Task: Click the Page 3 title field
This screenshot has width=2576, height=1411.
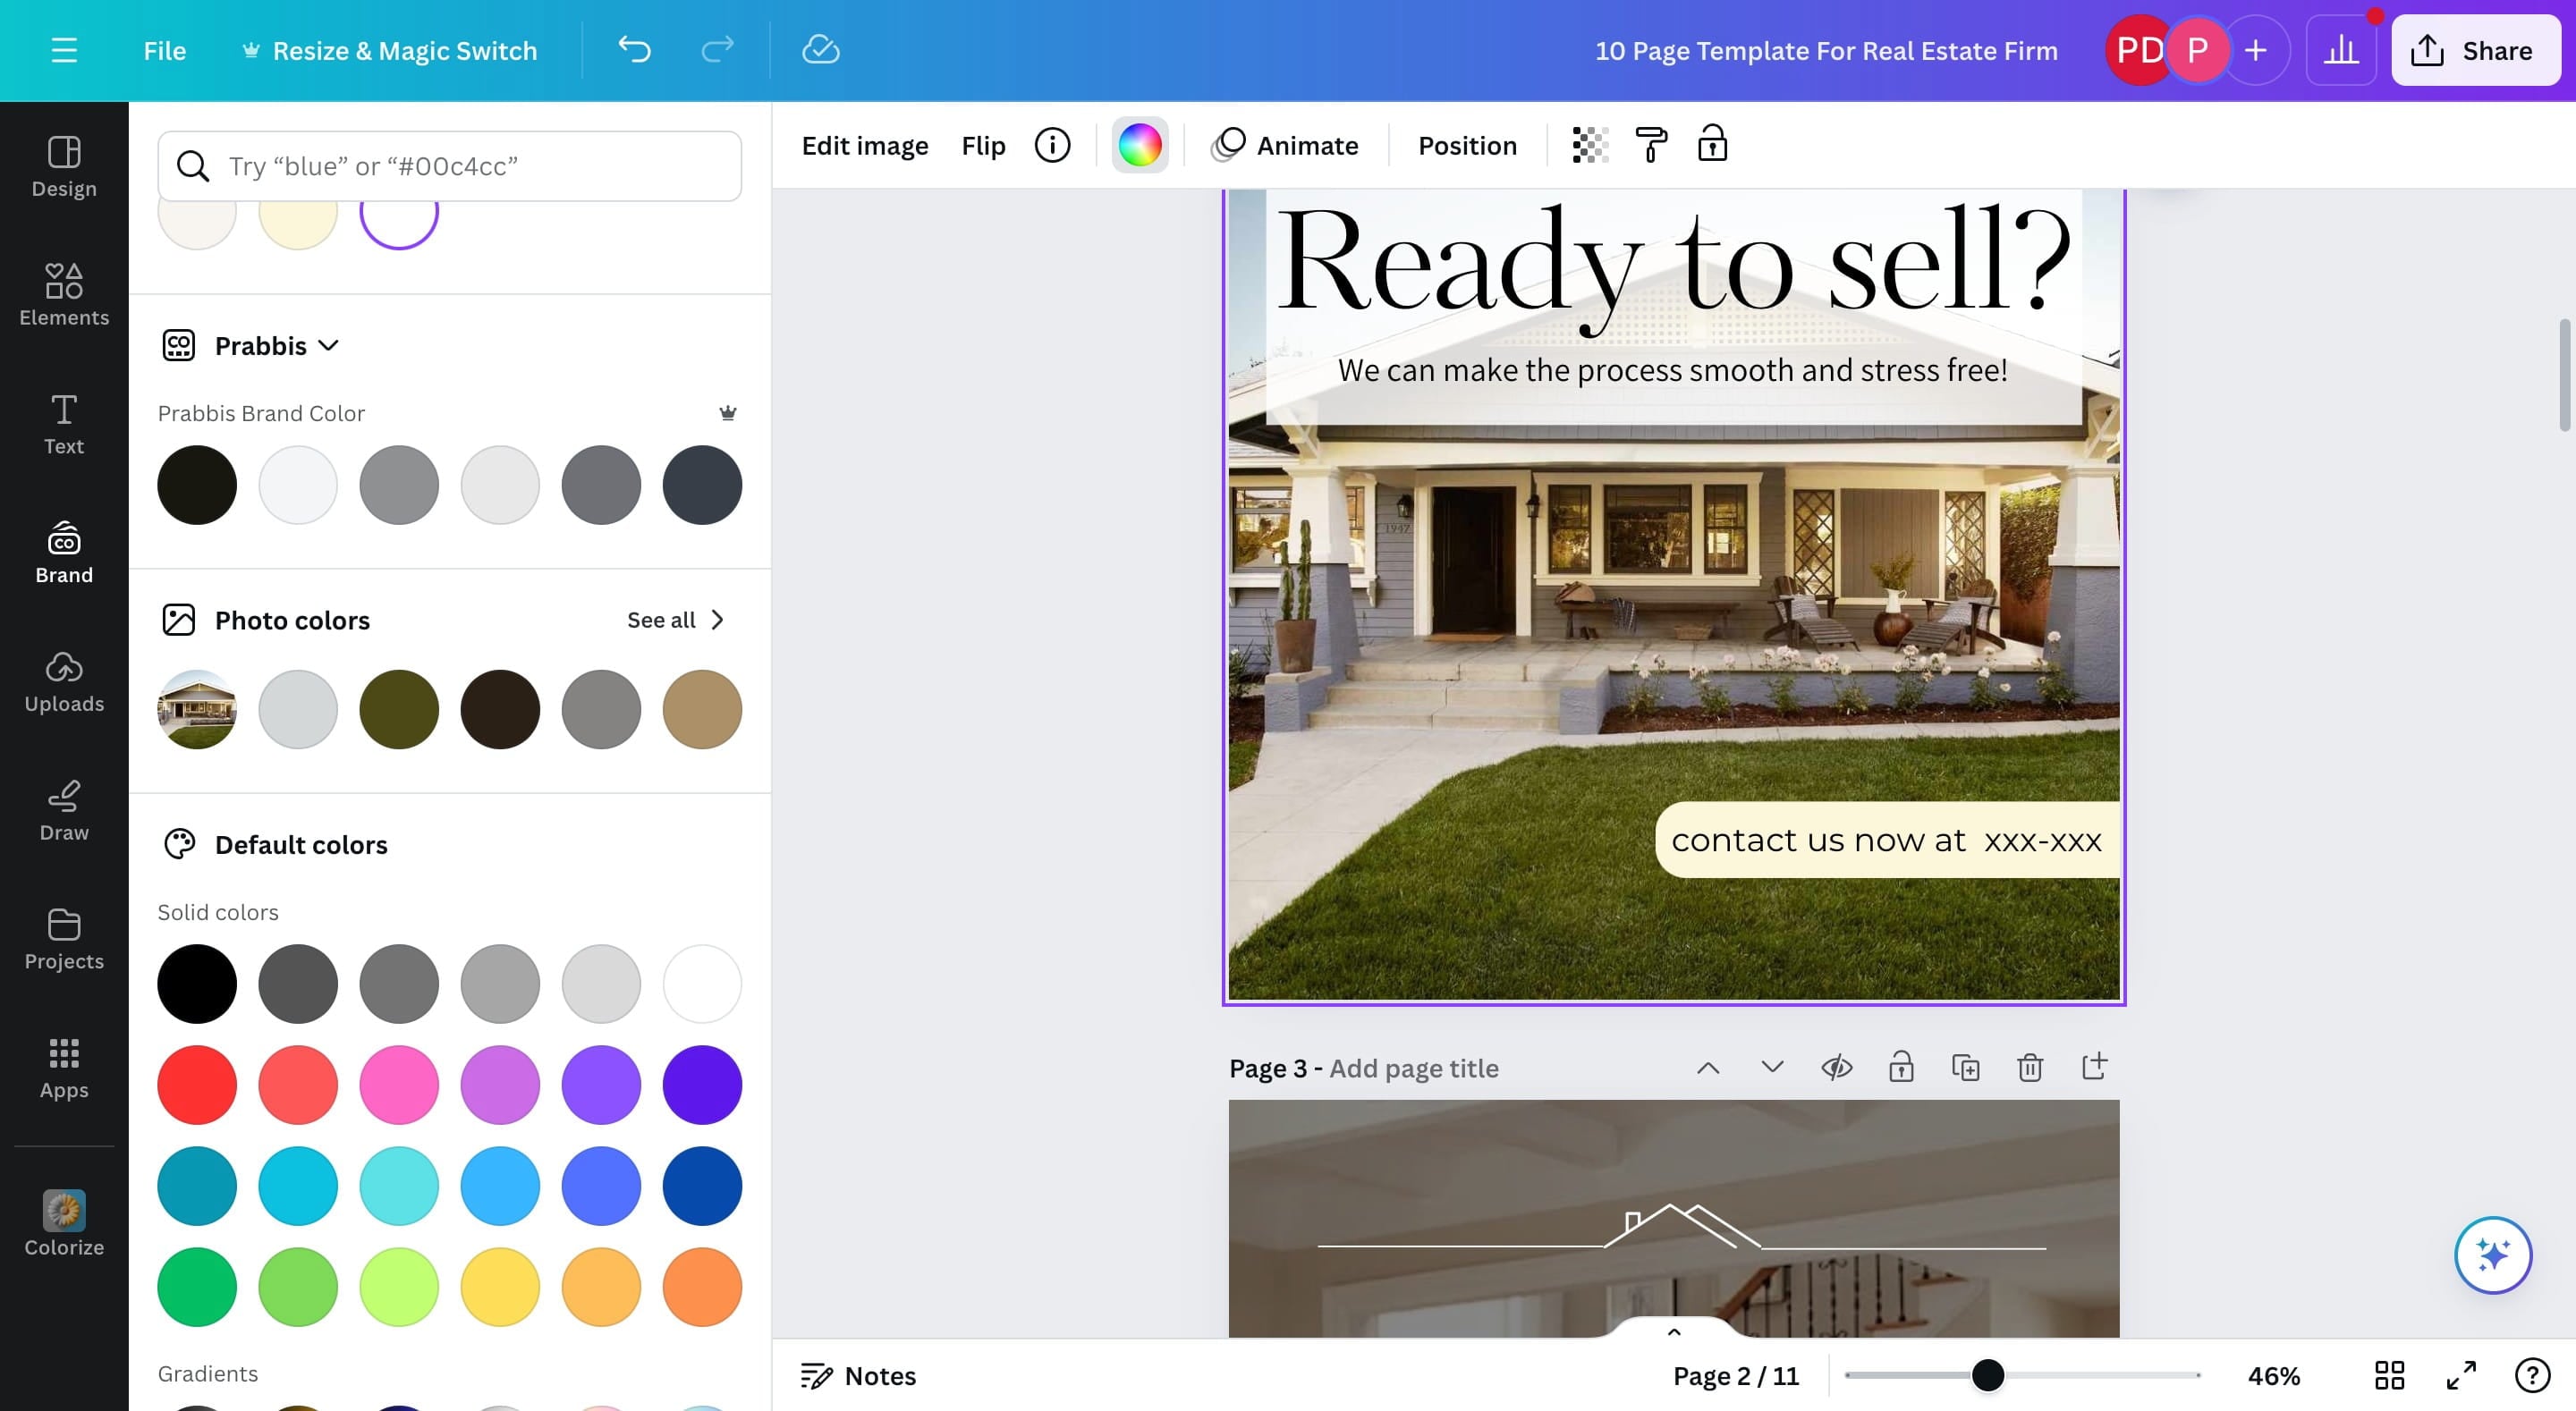Action: [x=1413, y=1068]
